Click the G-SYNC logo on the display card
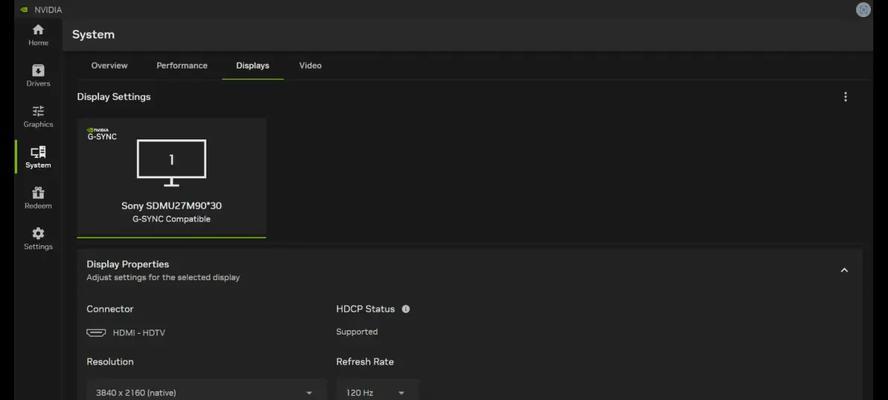This screenshot has height=400, width=888. click(x=101, y=134)
